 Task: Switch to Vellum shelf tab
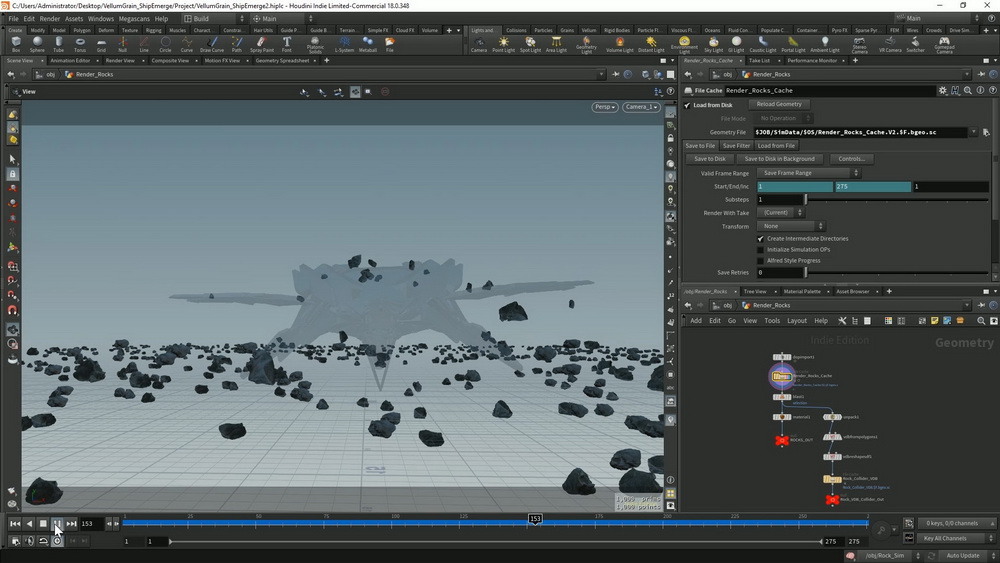(589, 30)
